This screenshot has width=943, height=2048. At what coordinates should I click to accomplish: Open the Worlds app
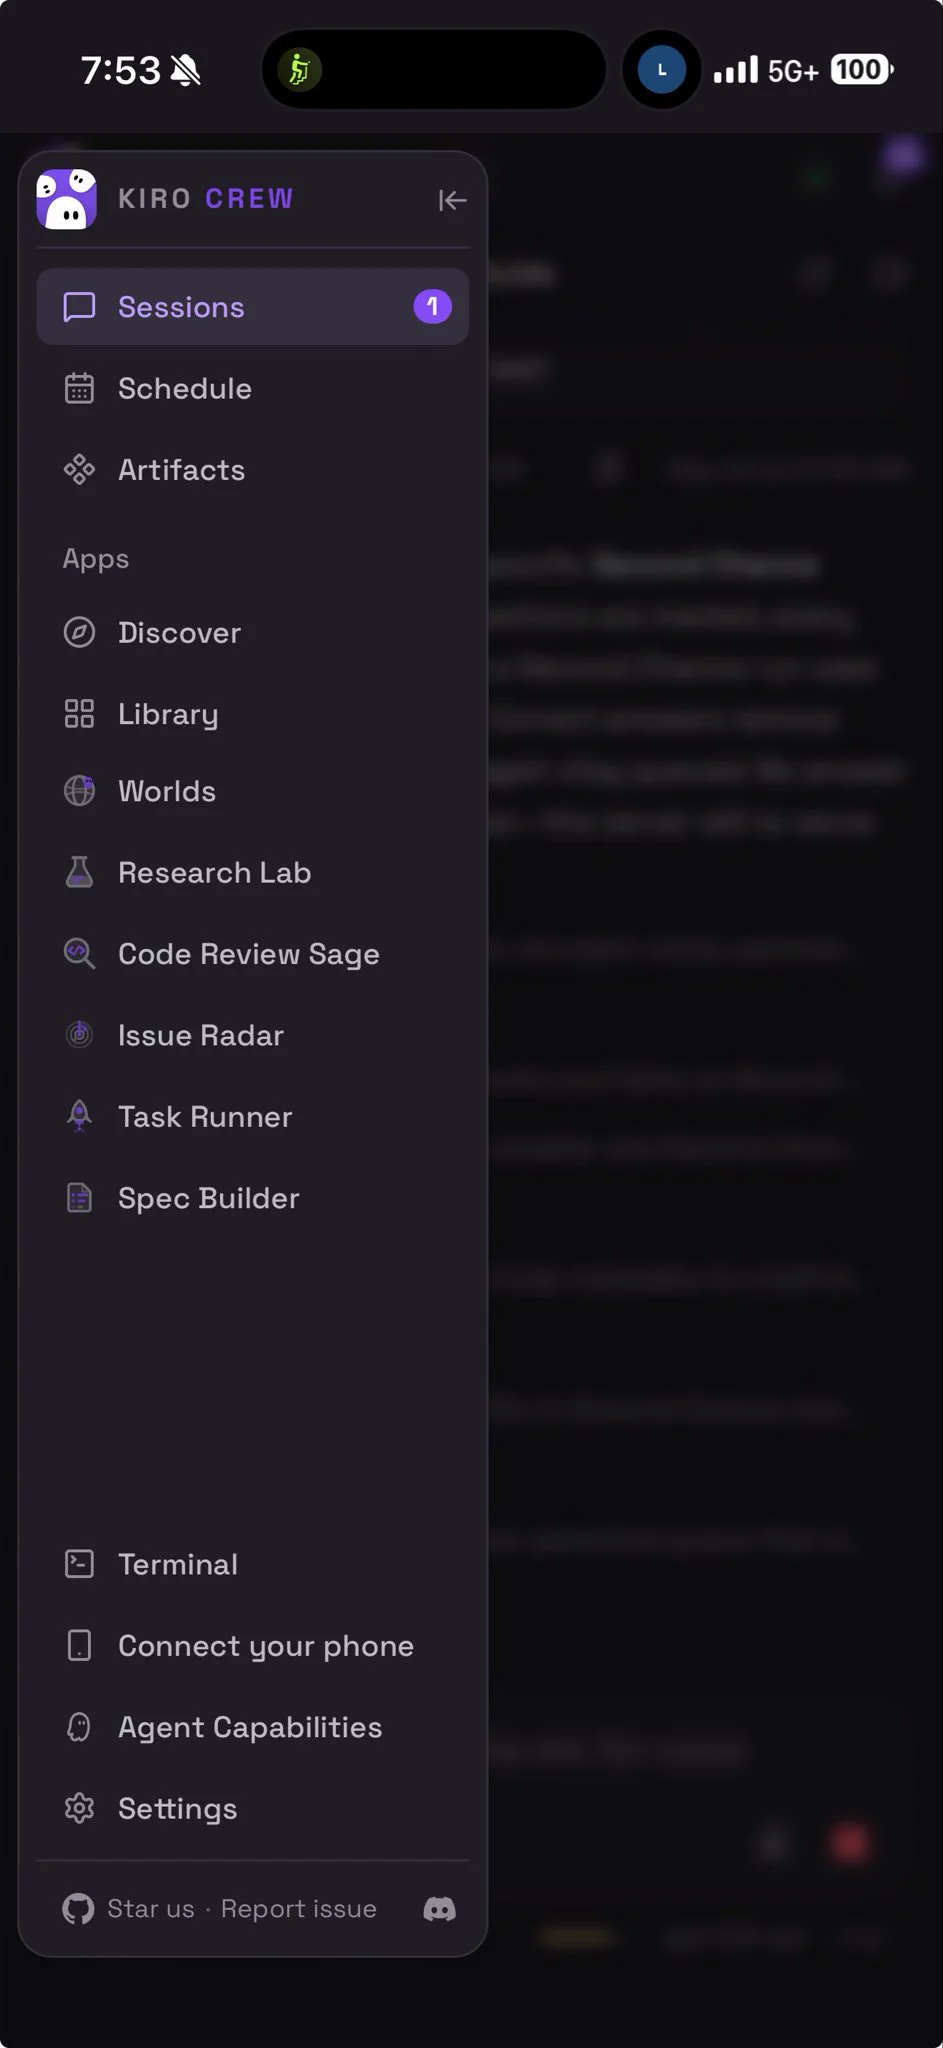253,791
